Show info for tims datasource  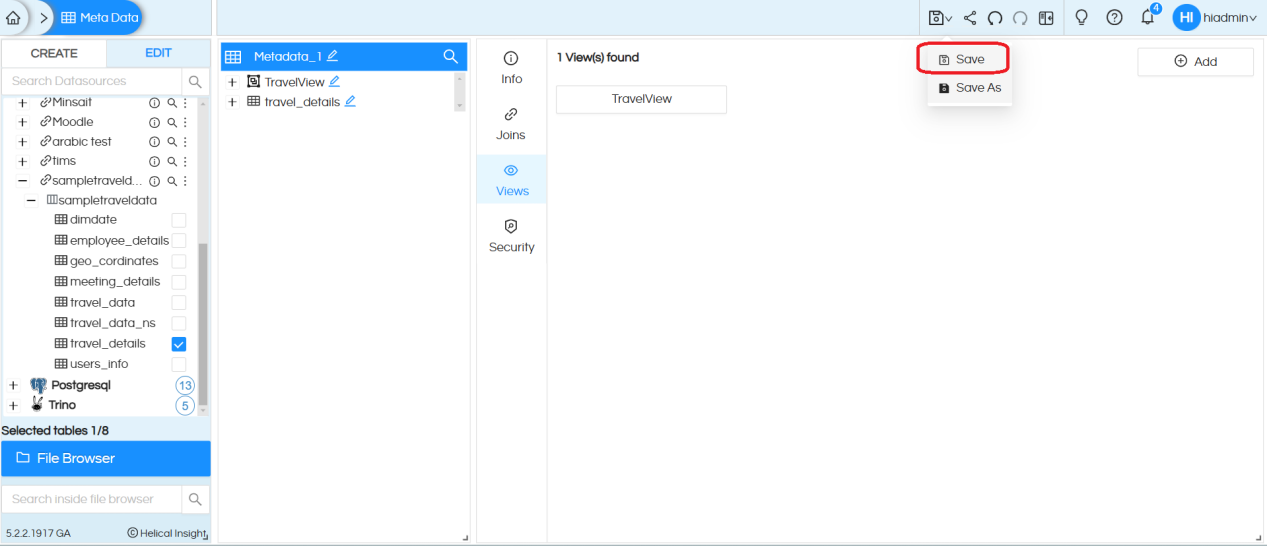(155, 161)
